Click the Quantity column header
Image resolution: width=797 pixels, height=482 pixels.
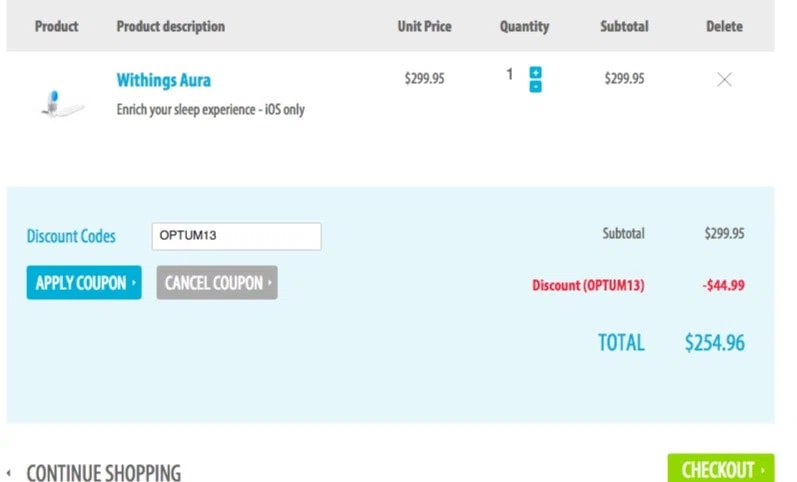coord(525,26)
